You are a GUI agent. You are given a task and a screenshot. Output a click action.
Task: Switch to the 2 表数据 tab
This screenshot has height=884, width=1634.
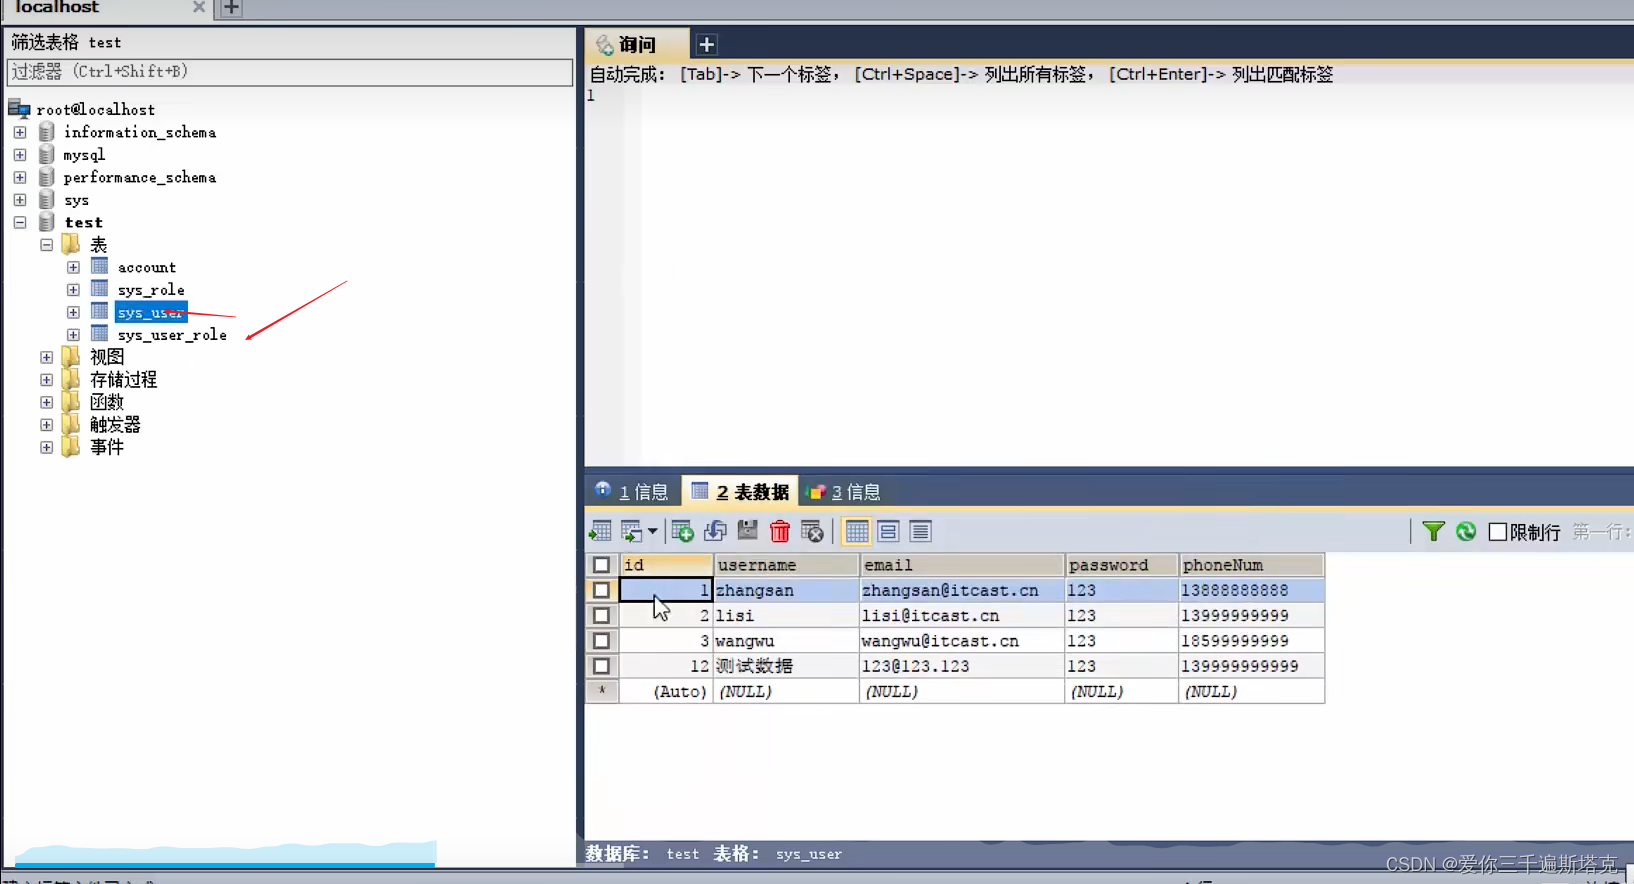[741, 491]
